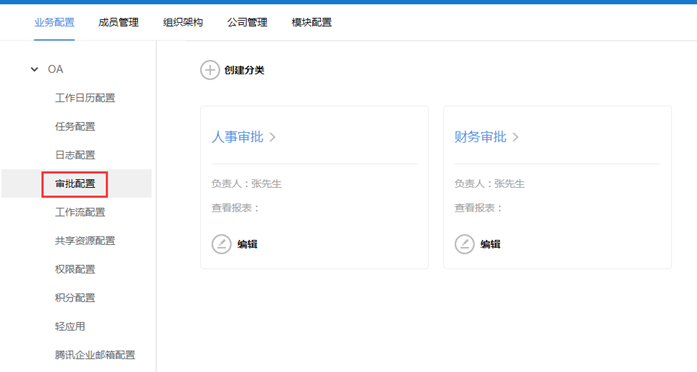Go to the 公司管理 tab
This screenshot has width=697, height=372.
point(247,22)
